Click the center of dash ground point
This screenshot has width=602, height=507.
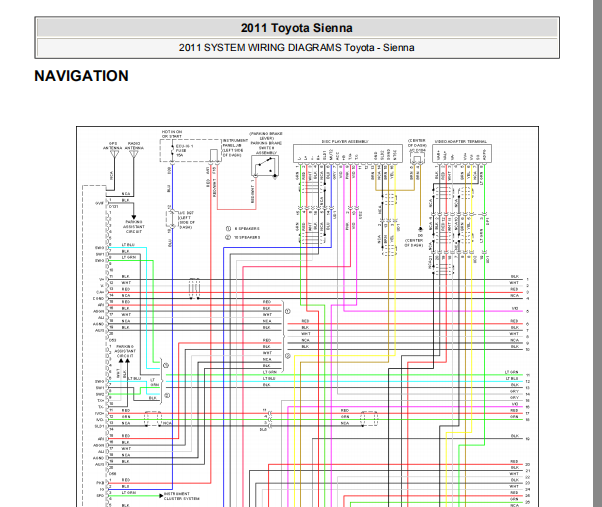420,229
